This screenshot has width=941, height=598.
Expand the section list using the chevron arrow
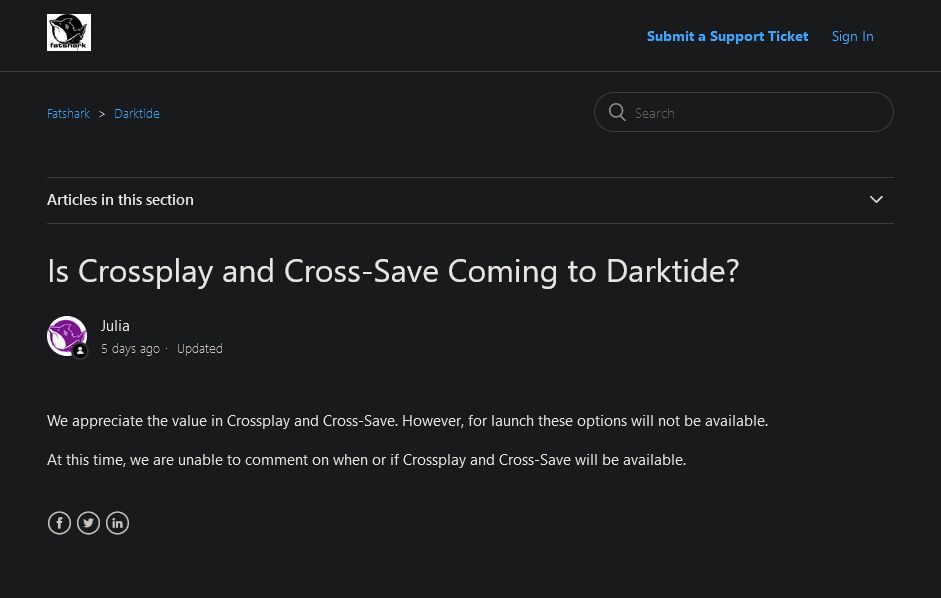(876, 200)
